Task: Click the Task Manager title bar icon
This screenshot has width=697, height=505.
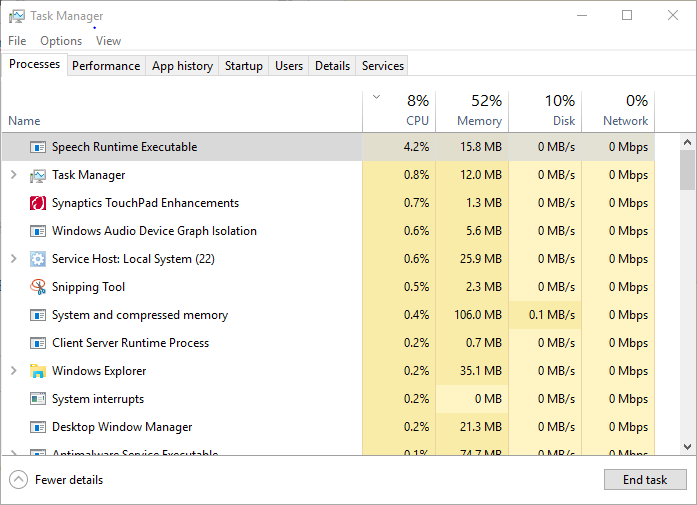Action: pos(17,16)
